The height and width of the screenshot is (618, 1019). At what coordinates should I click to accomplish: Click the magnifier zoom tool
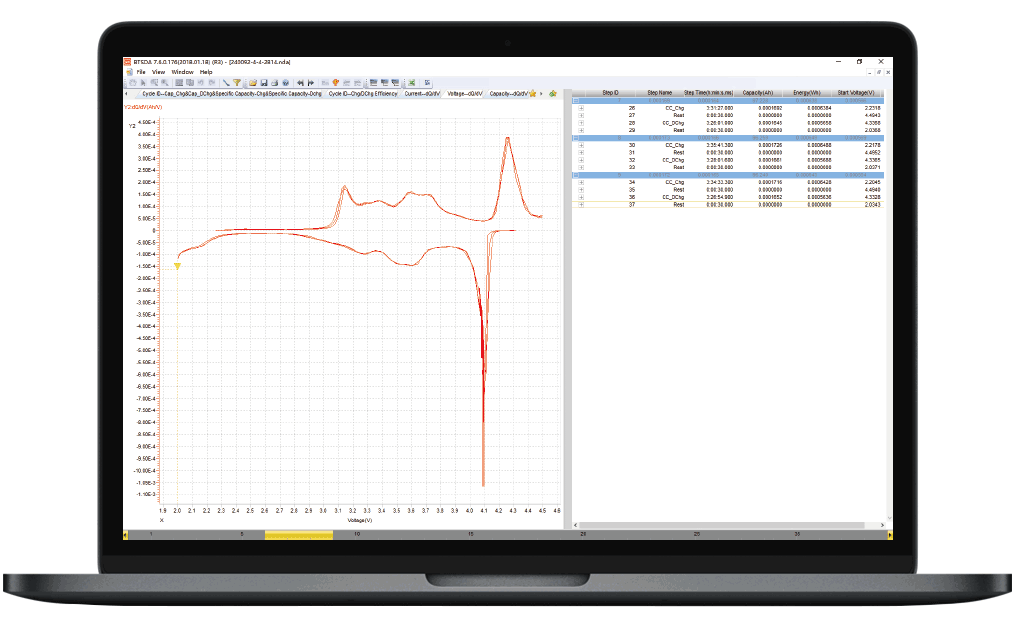[x=165, y=83]
